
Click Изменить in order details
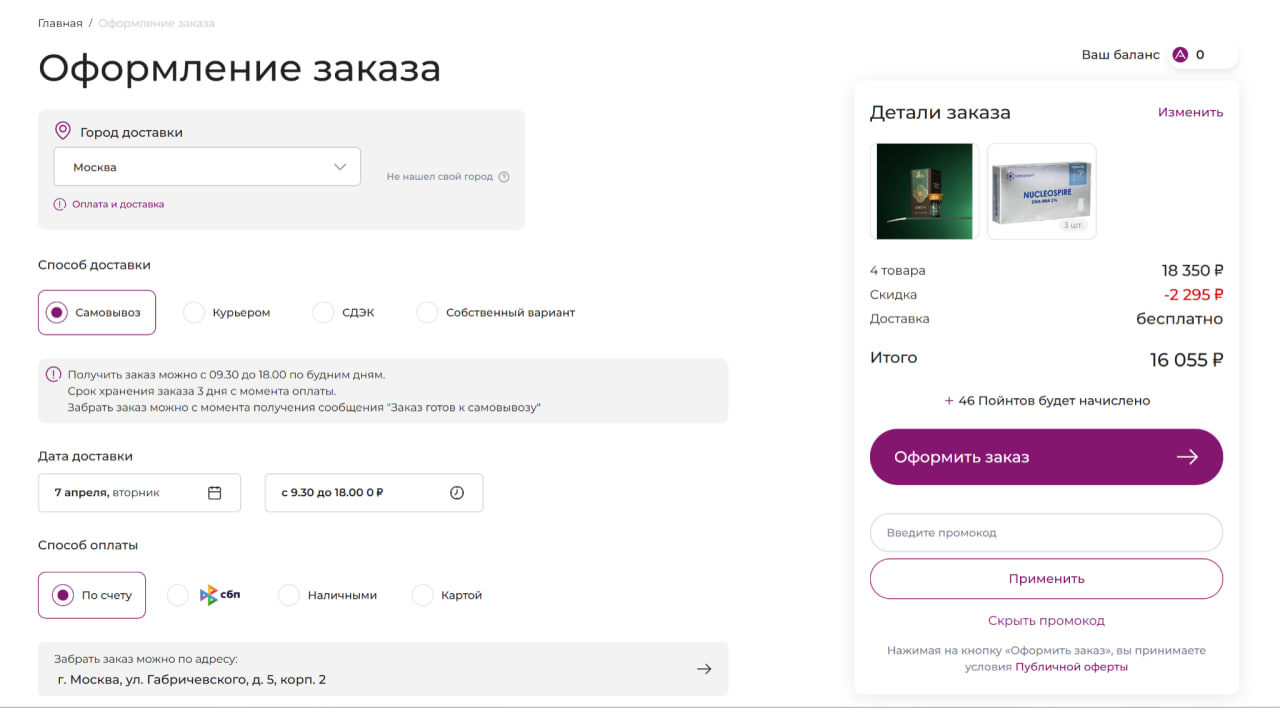point(1190,112)
